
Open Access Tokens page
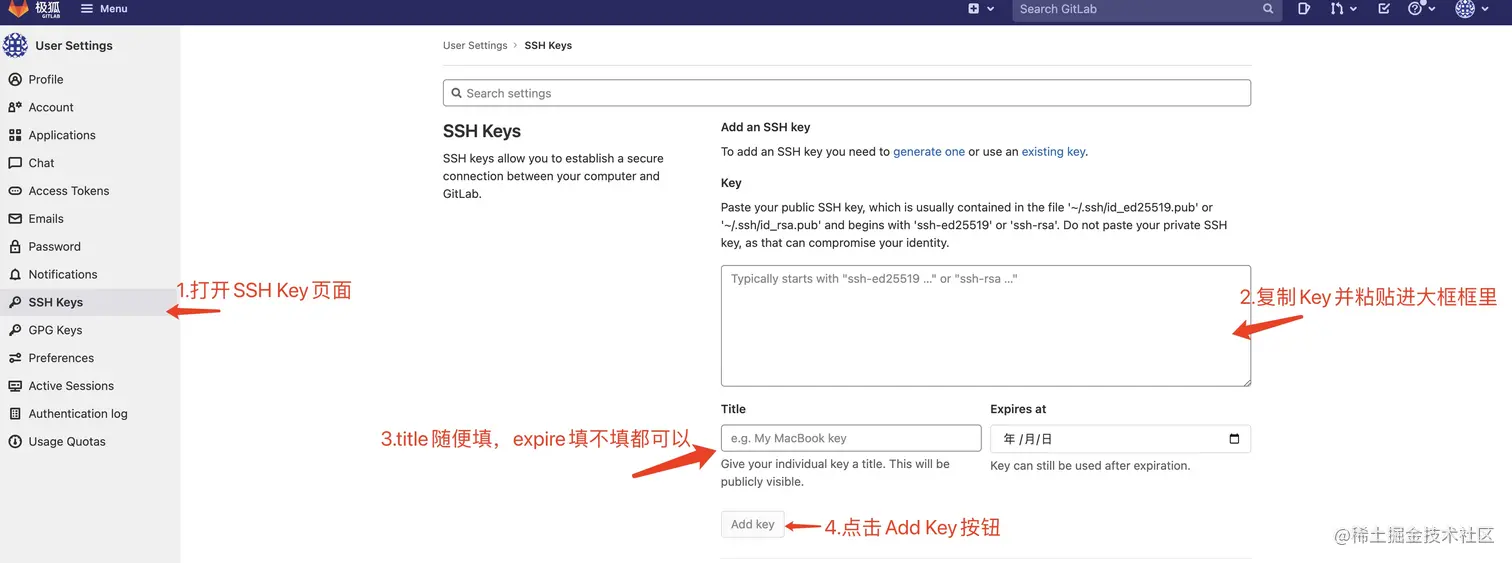click(x=69, y=191)
